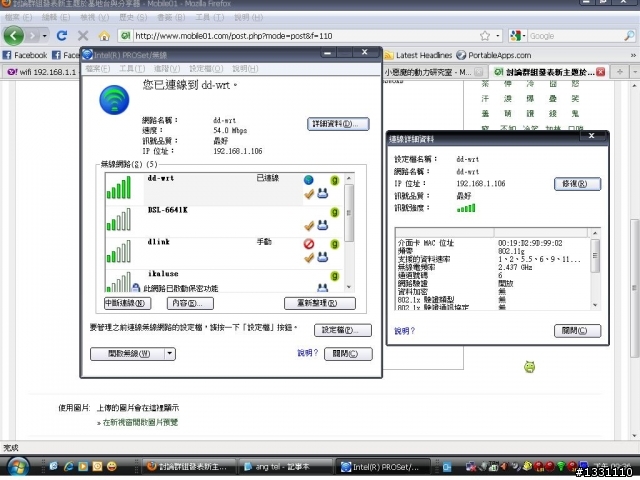Click signal strength bars for dd-wrt

pos(119,188)
